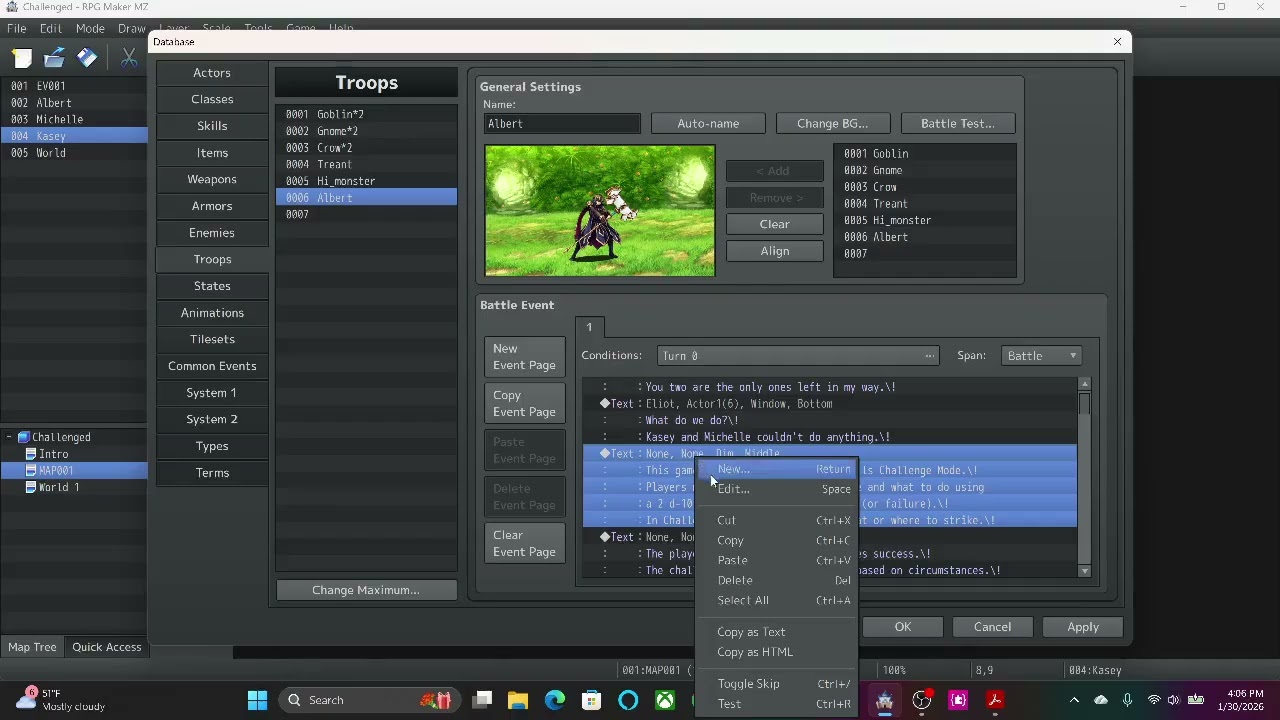Click the Battle Test... button
The width and height of the screenshot is (1280, 720).
pyautogui.click(x=958, y=123)
